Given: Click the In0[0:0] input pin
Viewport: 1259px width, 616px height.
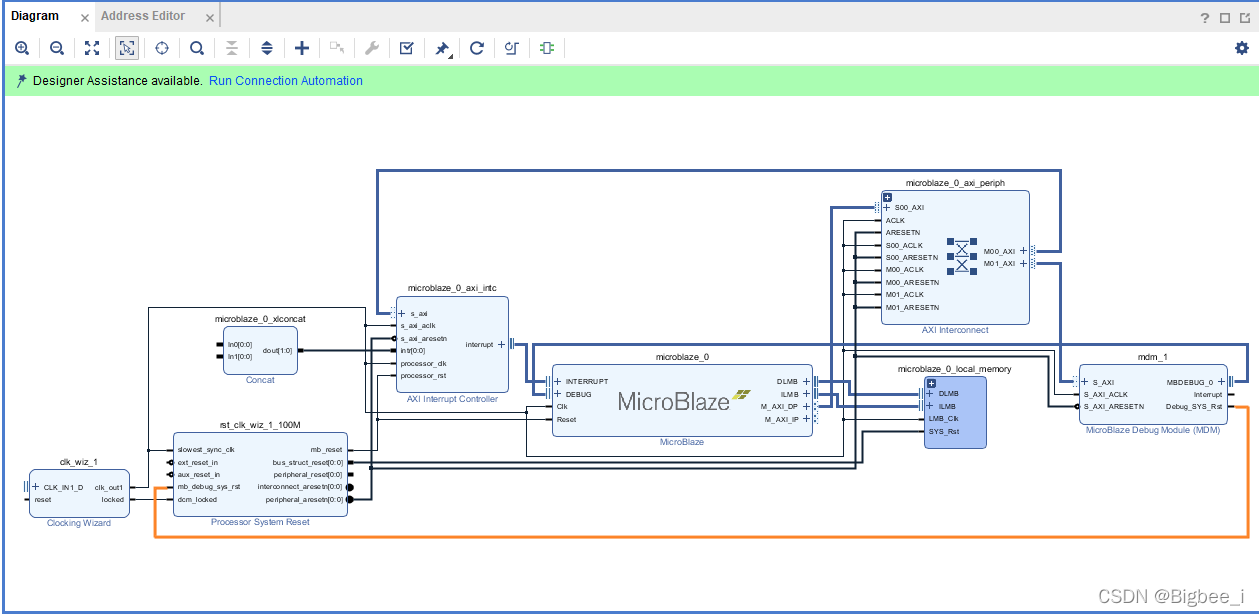Looking at the screenshot, I should click(240, 344).
